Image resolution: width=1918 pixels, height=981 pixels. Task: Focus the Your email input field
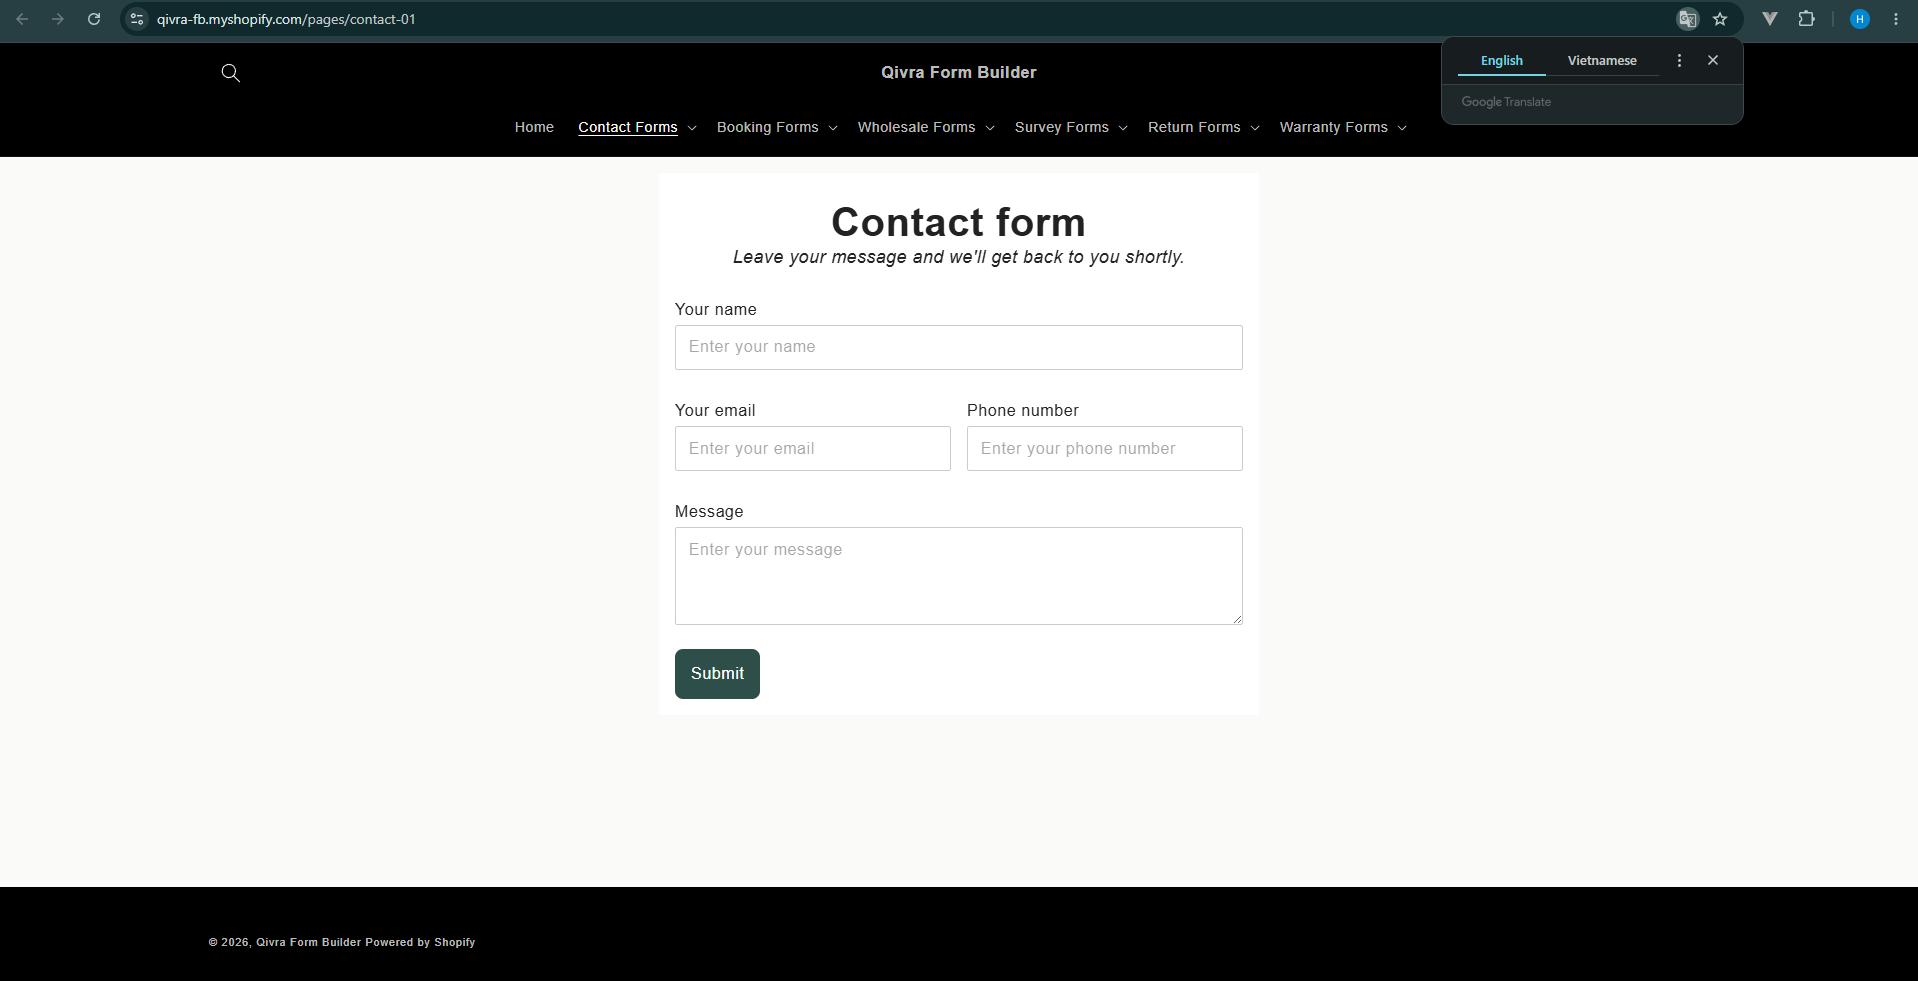point(812,448)
